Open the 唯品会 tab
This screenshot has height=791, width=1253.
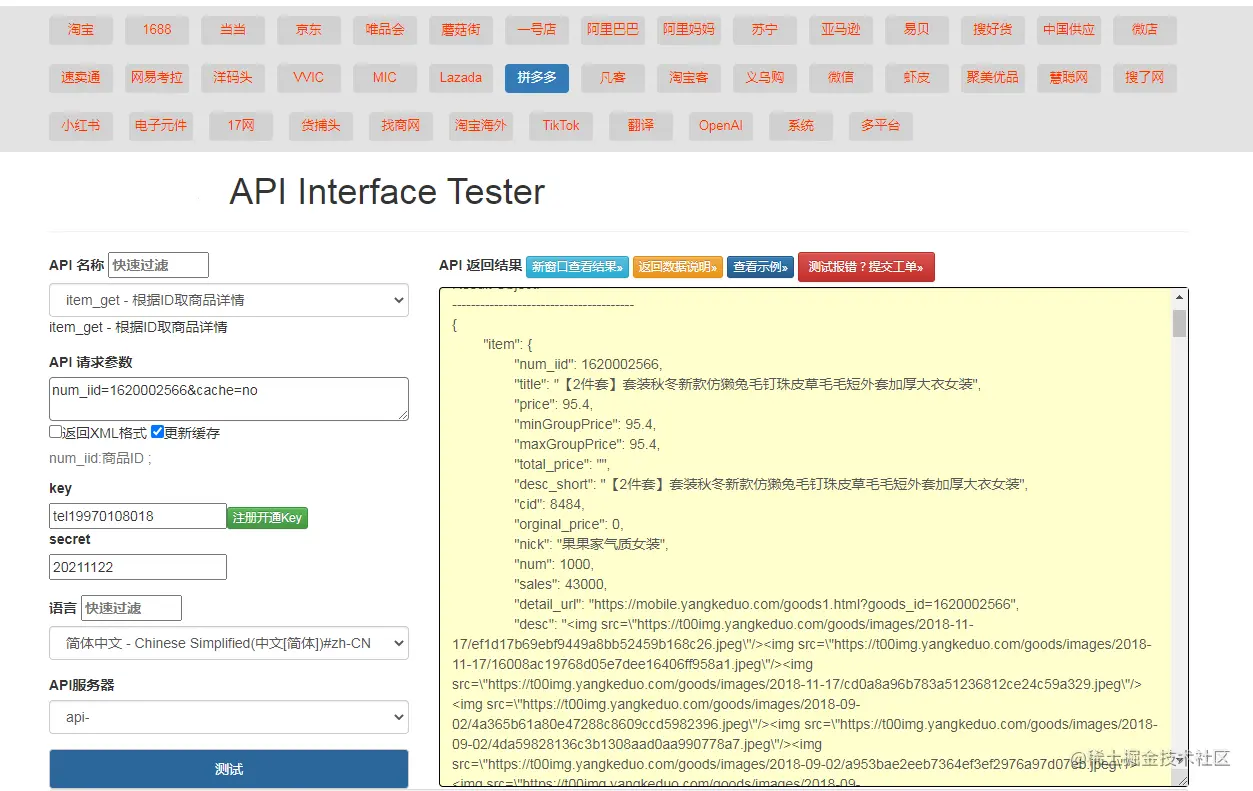pos(385,30)
